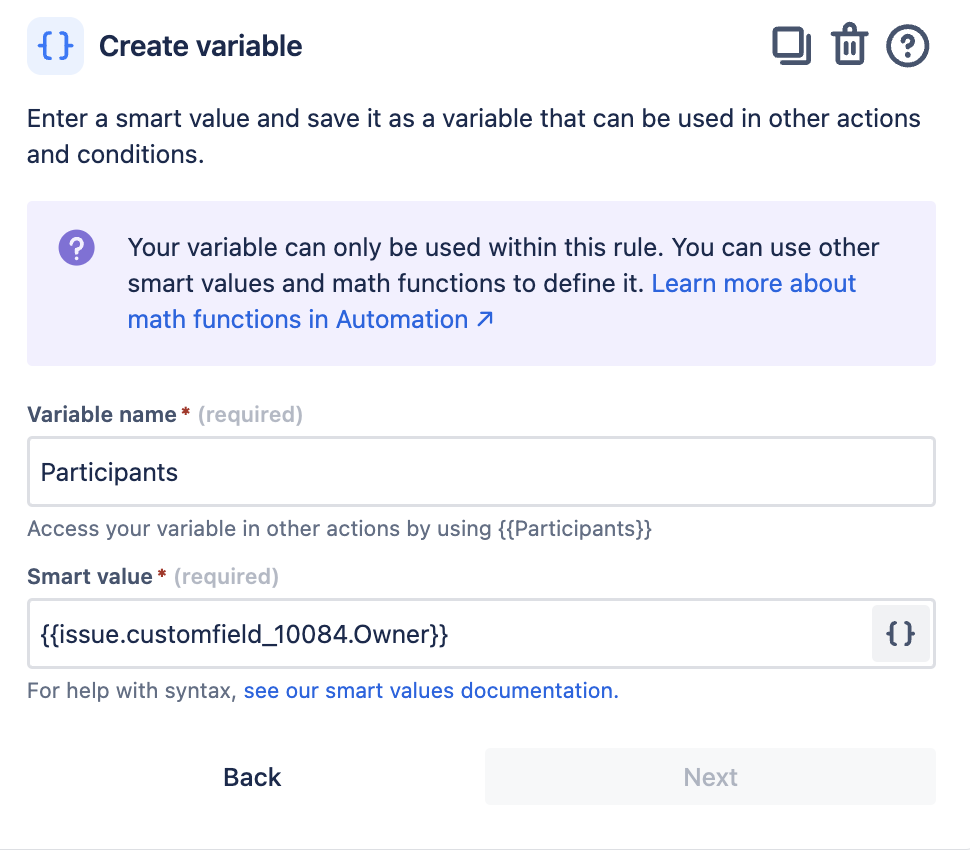
Task: Click the Smart value label
Action: (90, 577)
